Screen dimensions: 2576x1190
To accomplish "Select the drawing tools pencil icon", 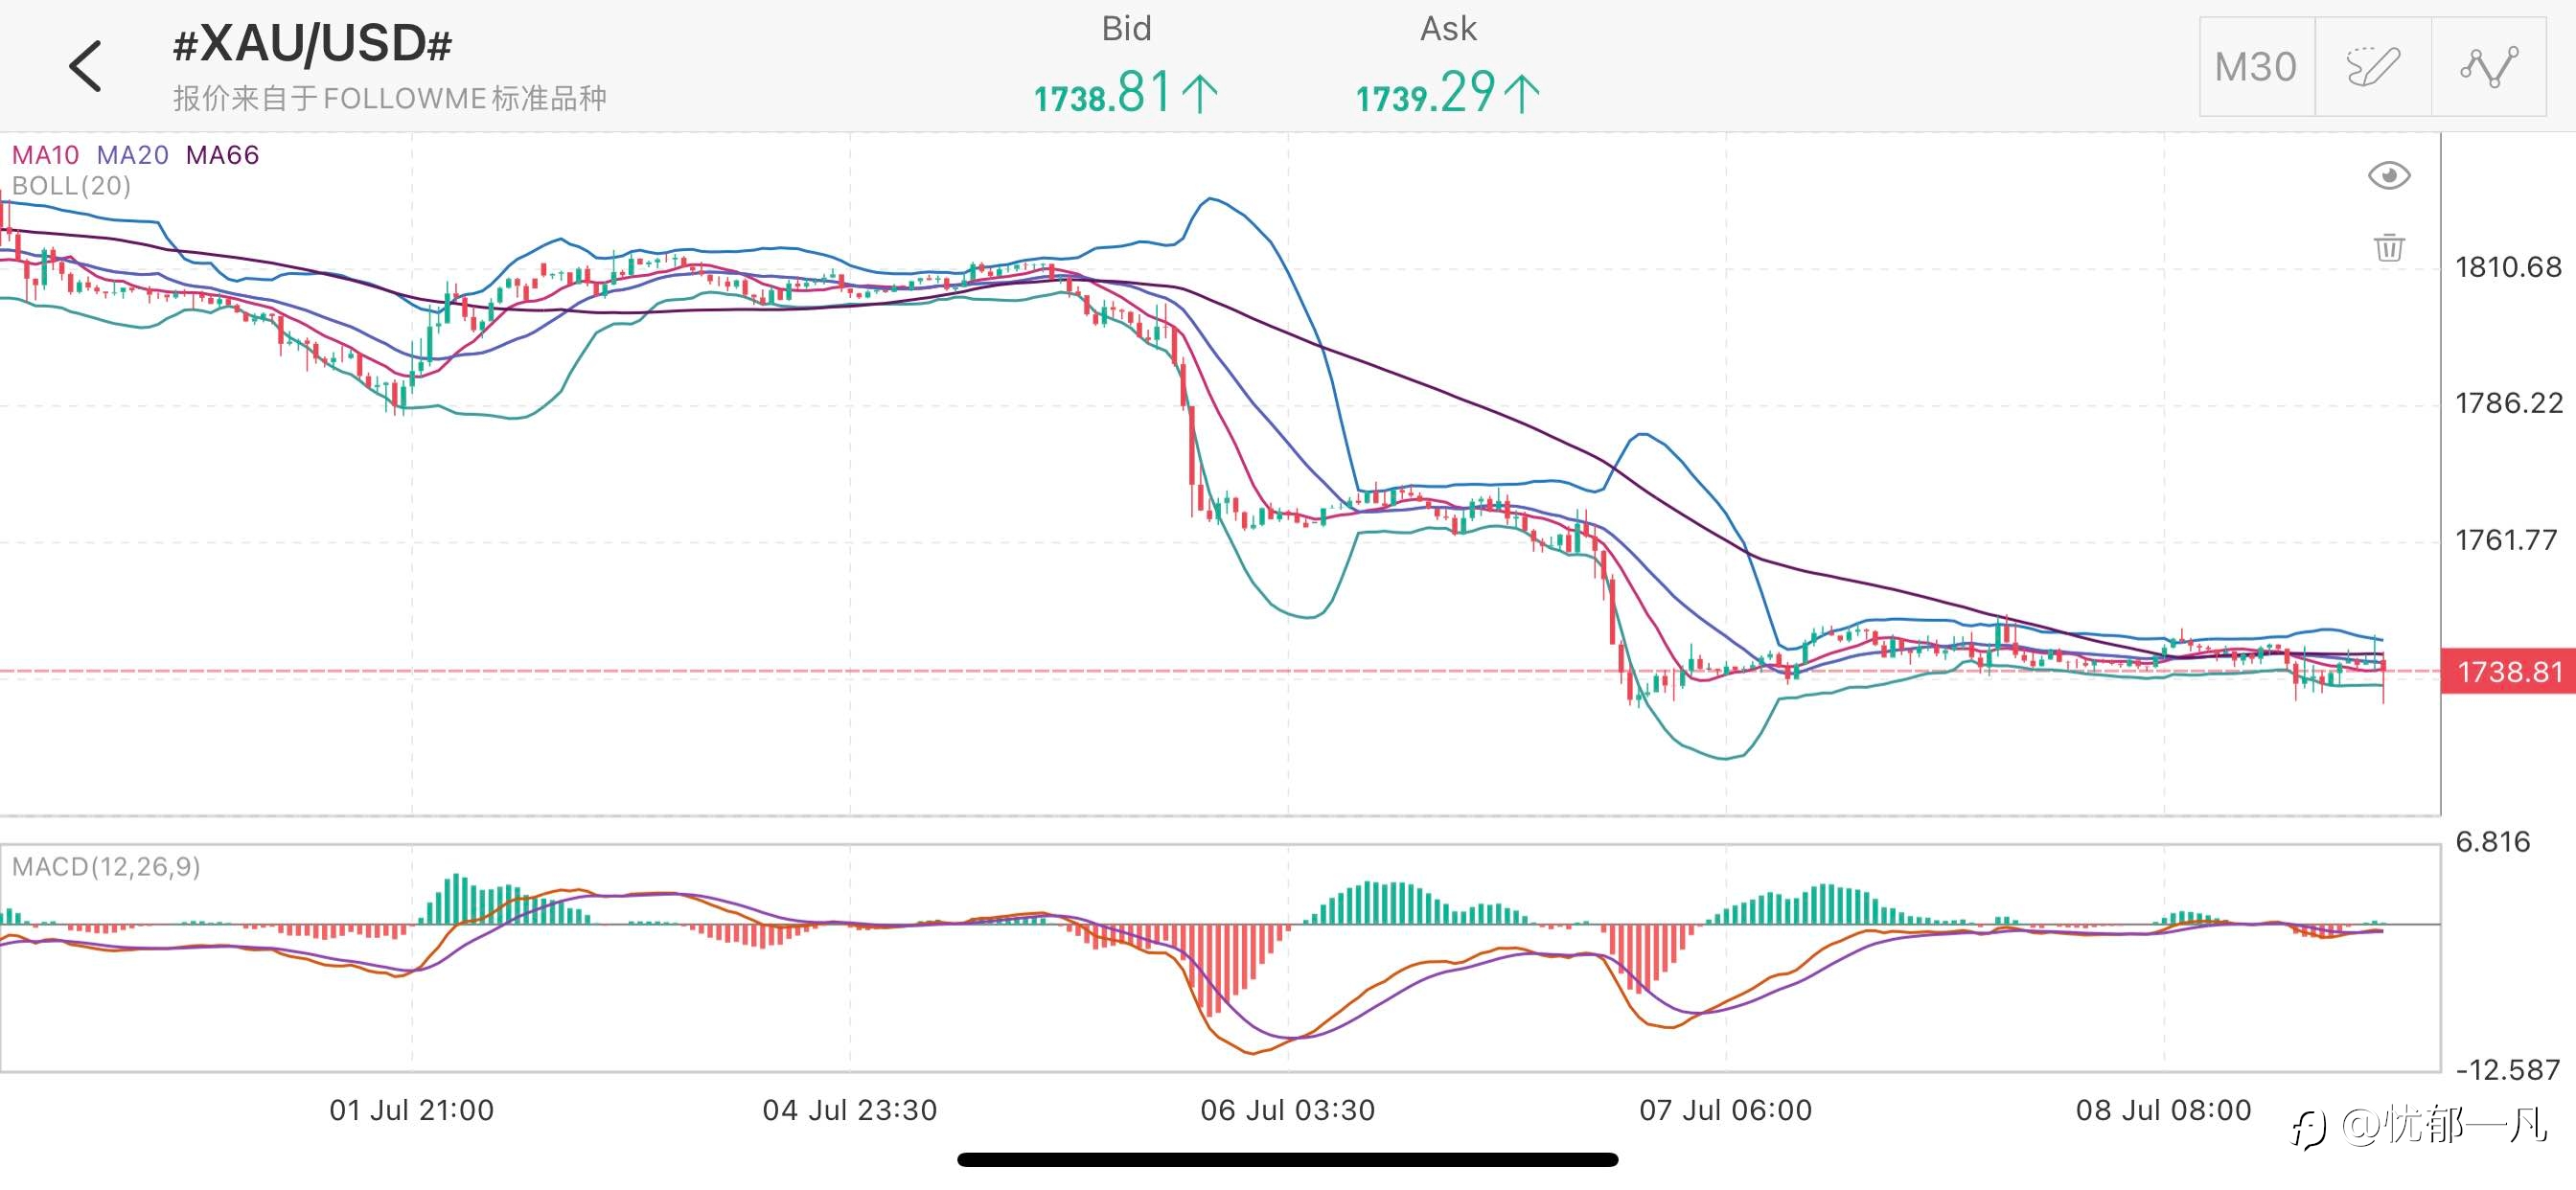I will point(2373,67).
